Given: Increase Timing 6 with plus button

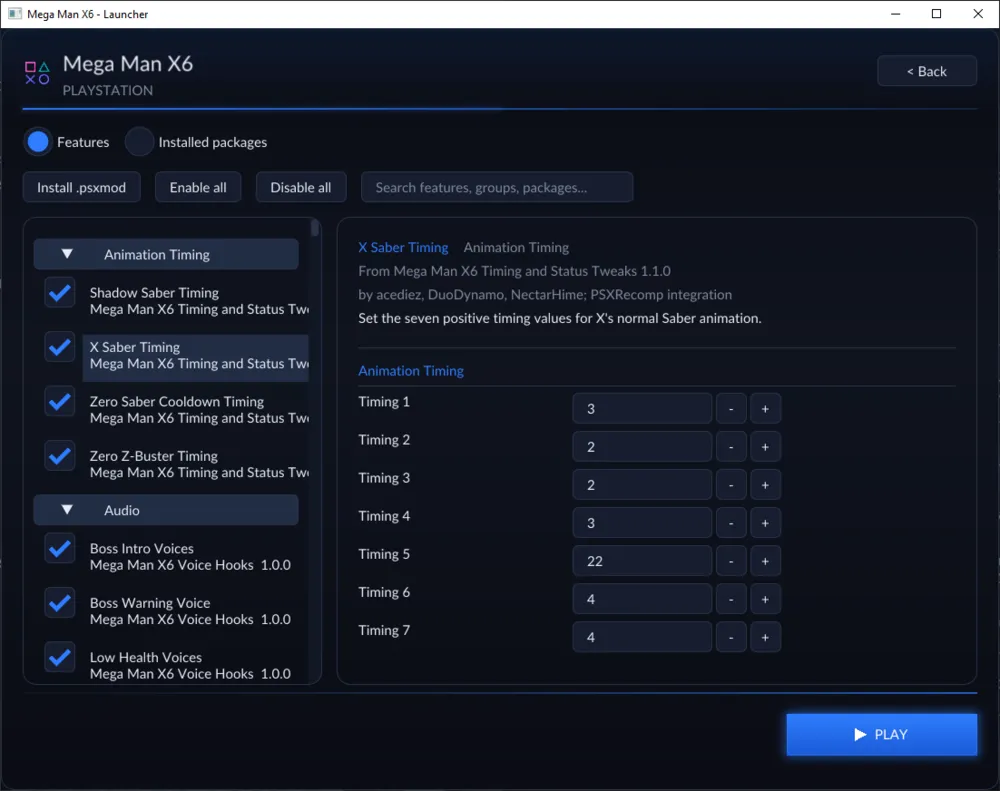Looking at the screenshot, I should [765, 600].
